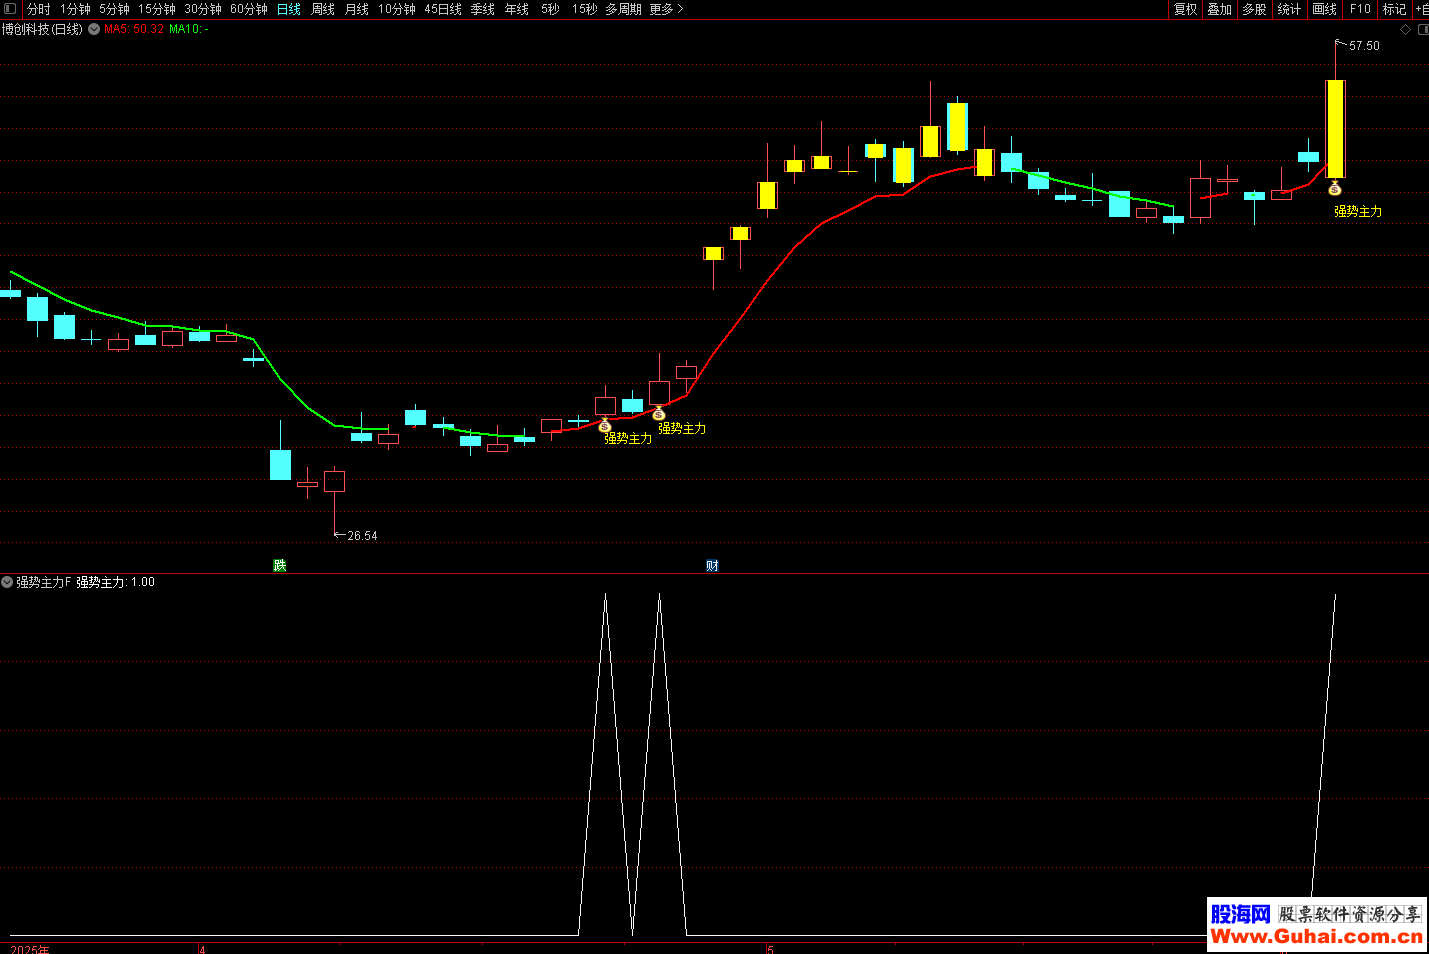Select the 15秒 period tab
1429x954 pixels.
(x=585, y=9)
